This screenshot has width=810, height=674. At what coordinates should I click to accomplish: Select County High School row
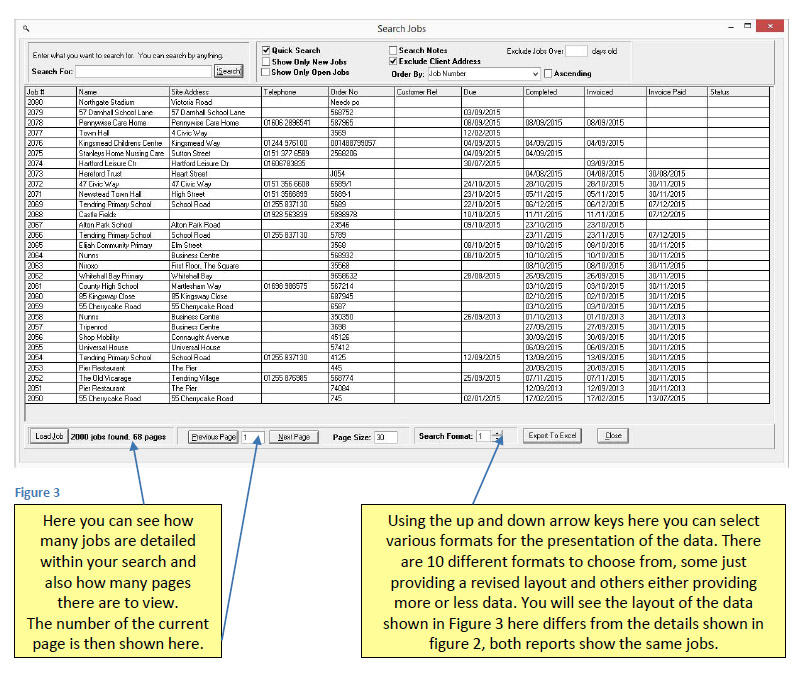tap(397, 286)
